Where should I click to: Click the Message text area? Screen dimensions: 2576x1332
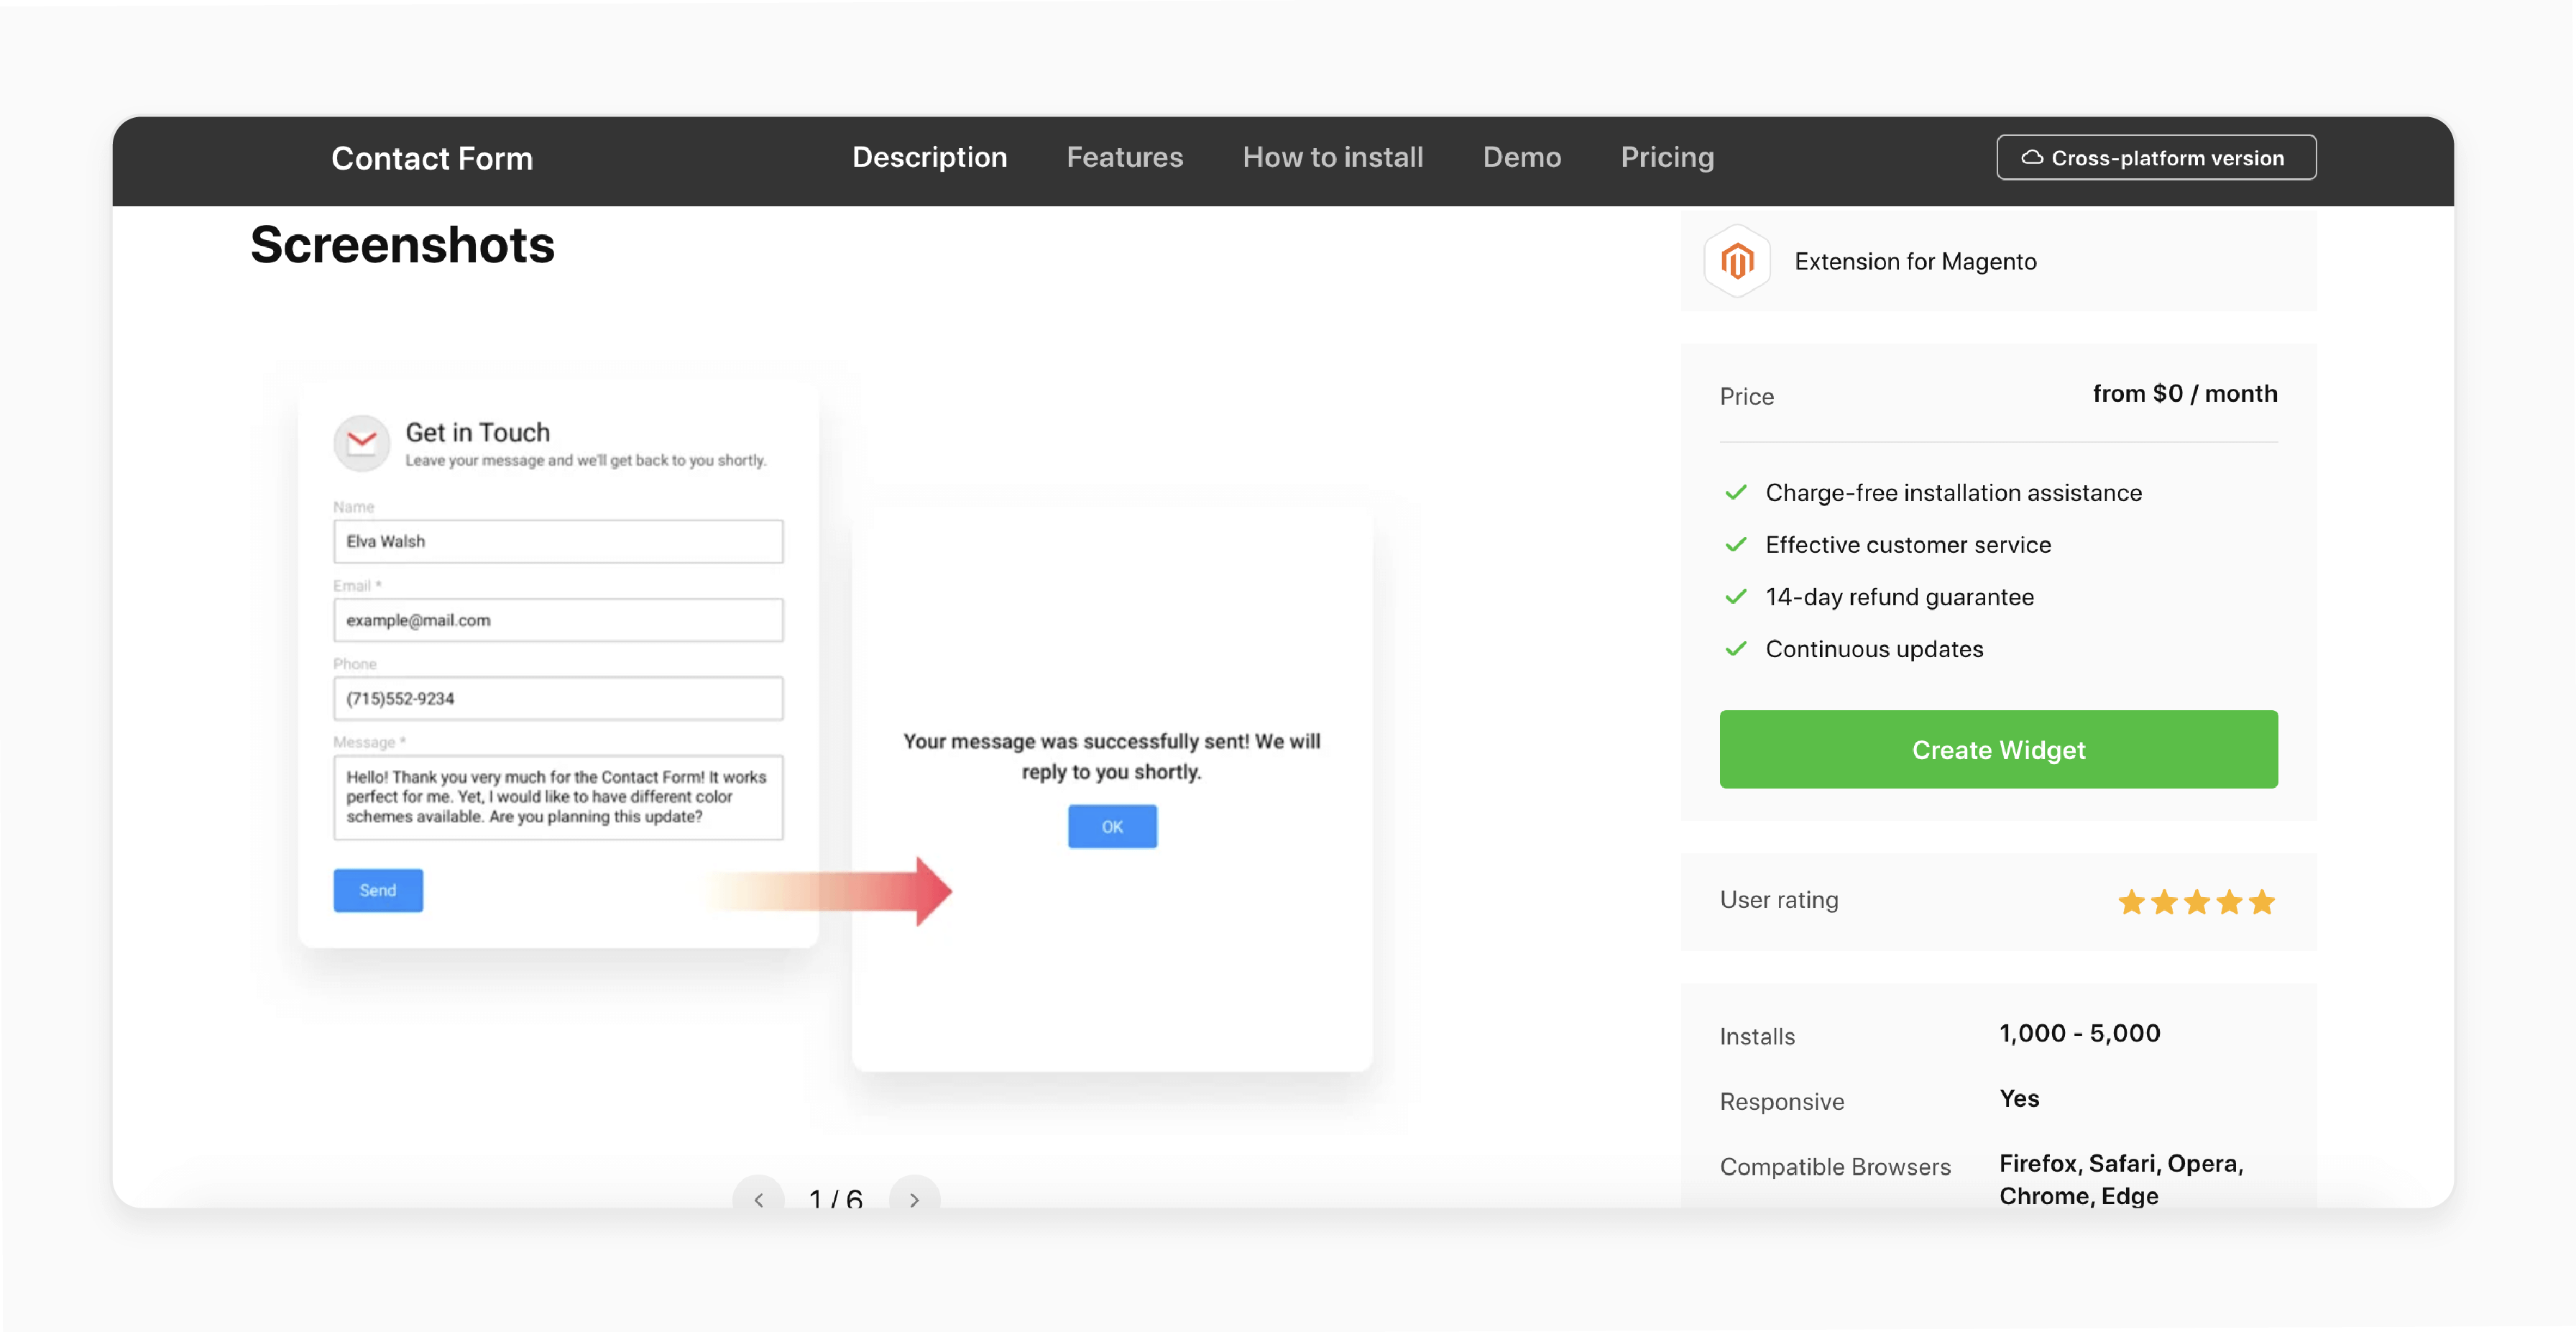(x=558, y=797)
